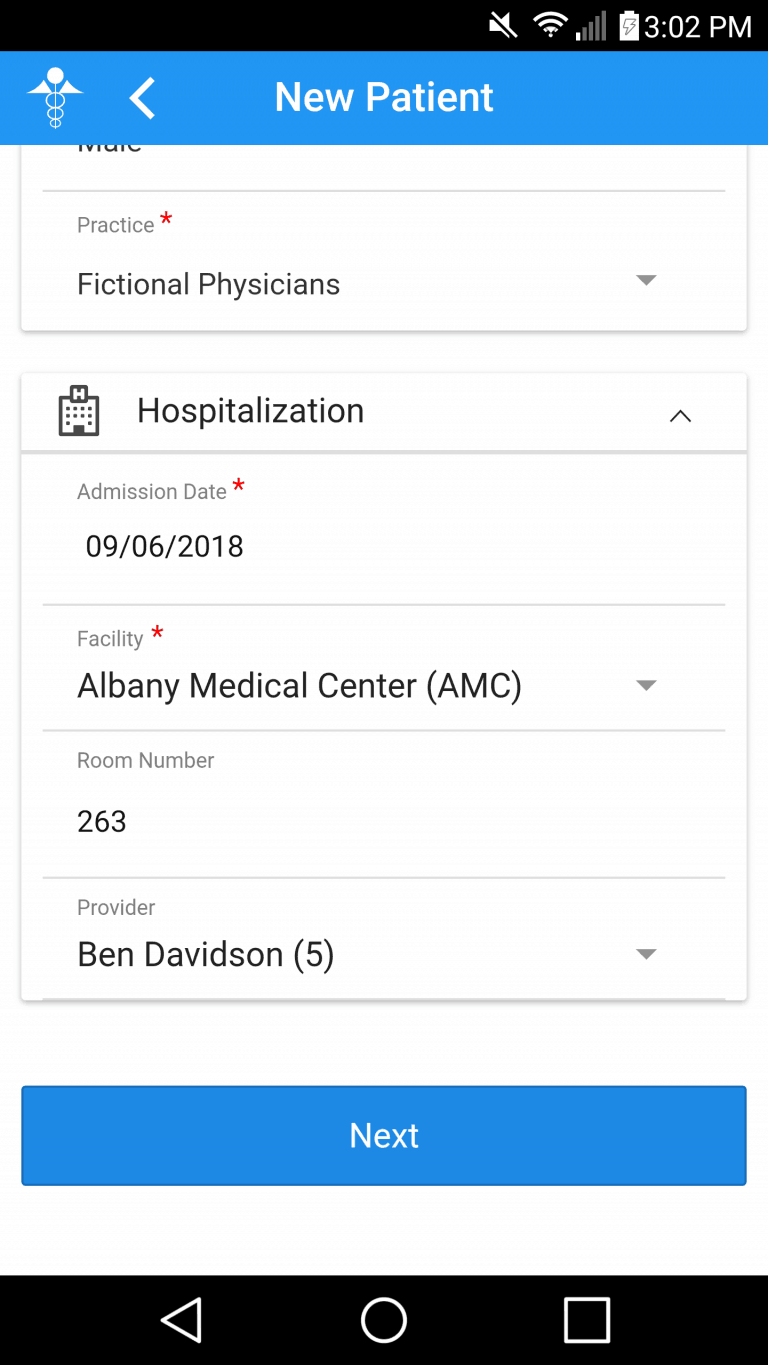This screenshot has width=768, height=1365.
Task: Tap the Android back navigation button
Action: pyautogui.click(x=182, y=1320)
